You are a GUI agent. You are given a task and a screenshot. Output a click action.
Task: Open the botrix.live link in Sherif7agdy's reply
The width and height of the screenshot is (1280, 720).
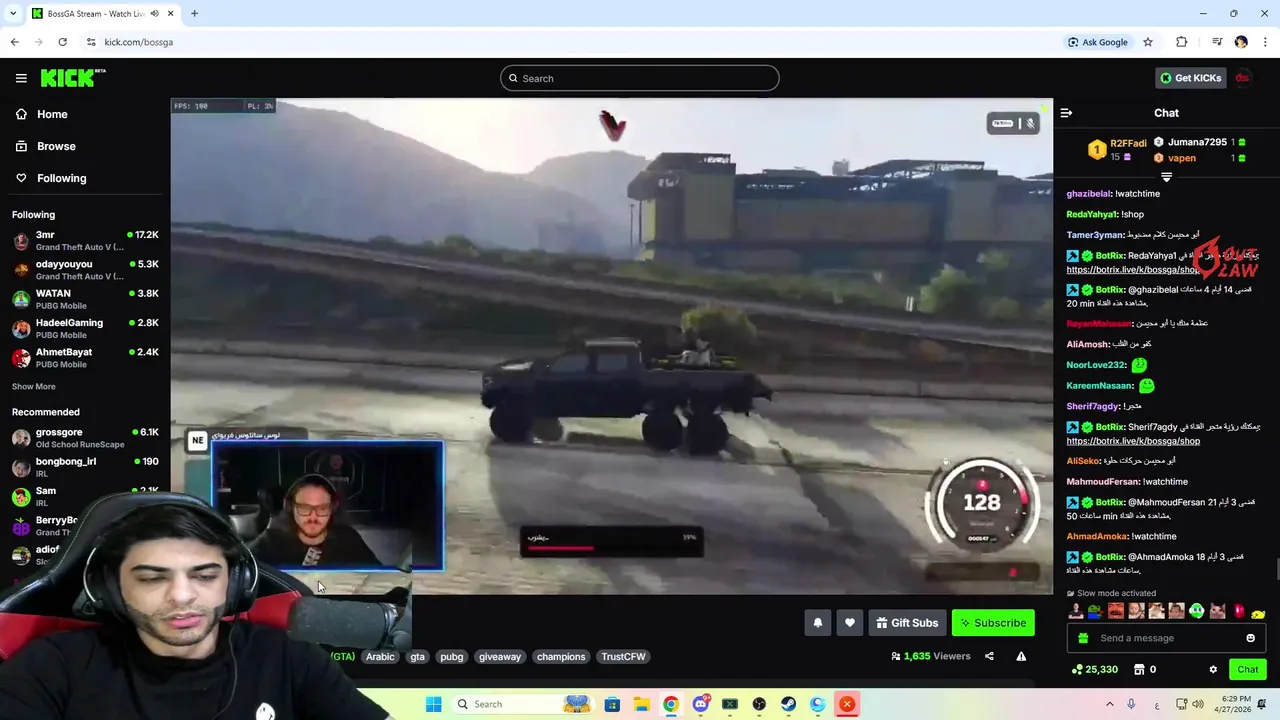coord(1133,441)
